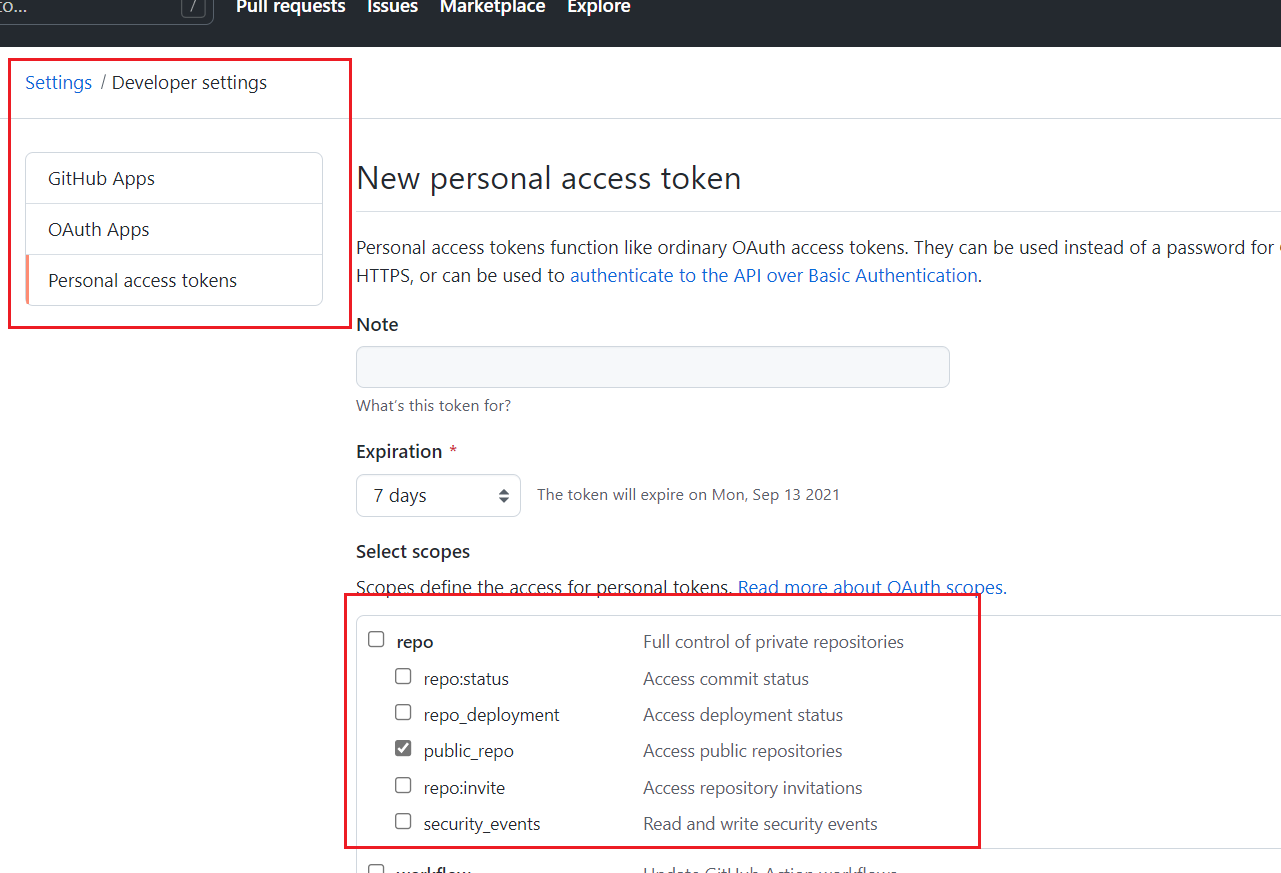Image resolution: width=1281 pixels, height=873 pixels.
Task: Check the repo:status scope
Action: coord(403,677)
